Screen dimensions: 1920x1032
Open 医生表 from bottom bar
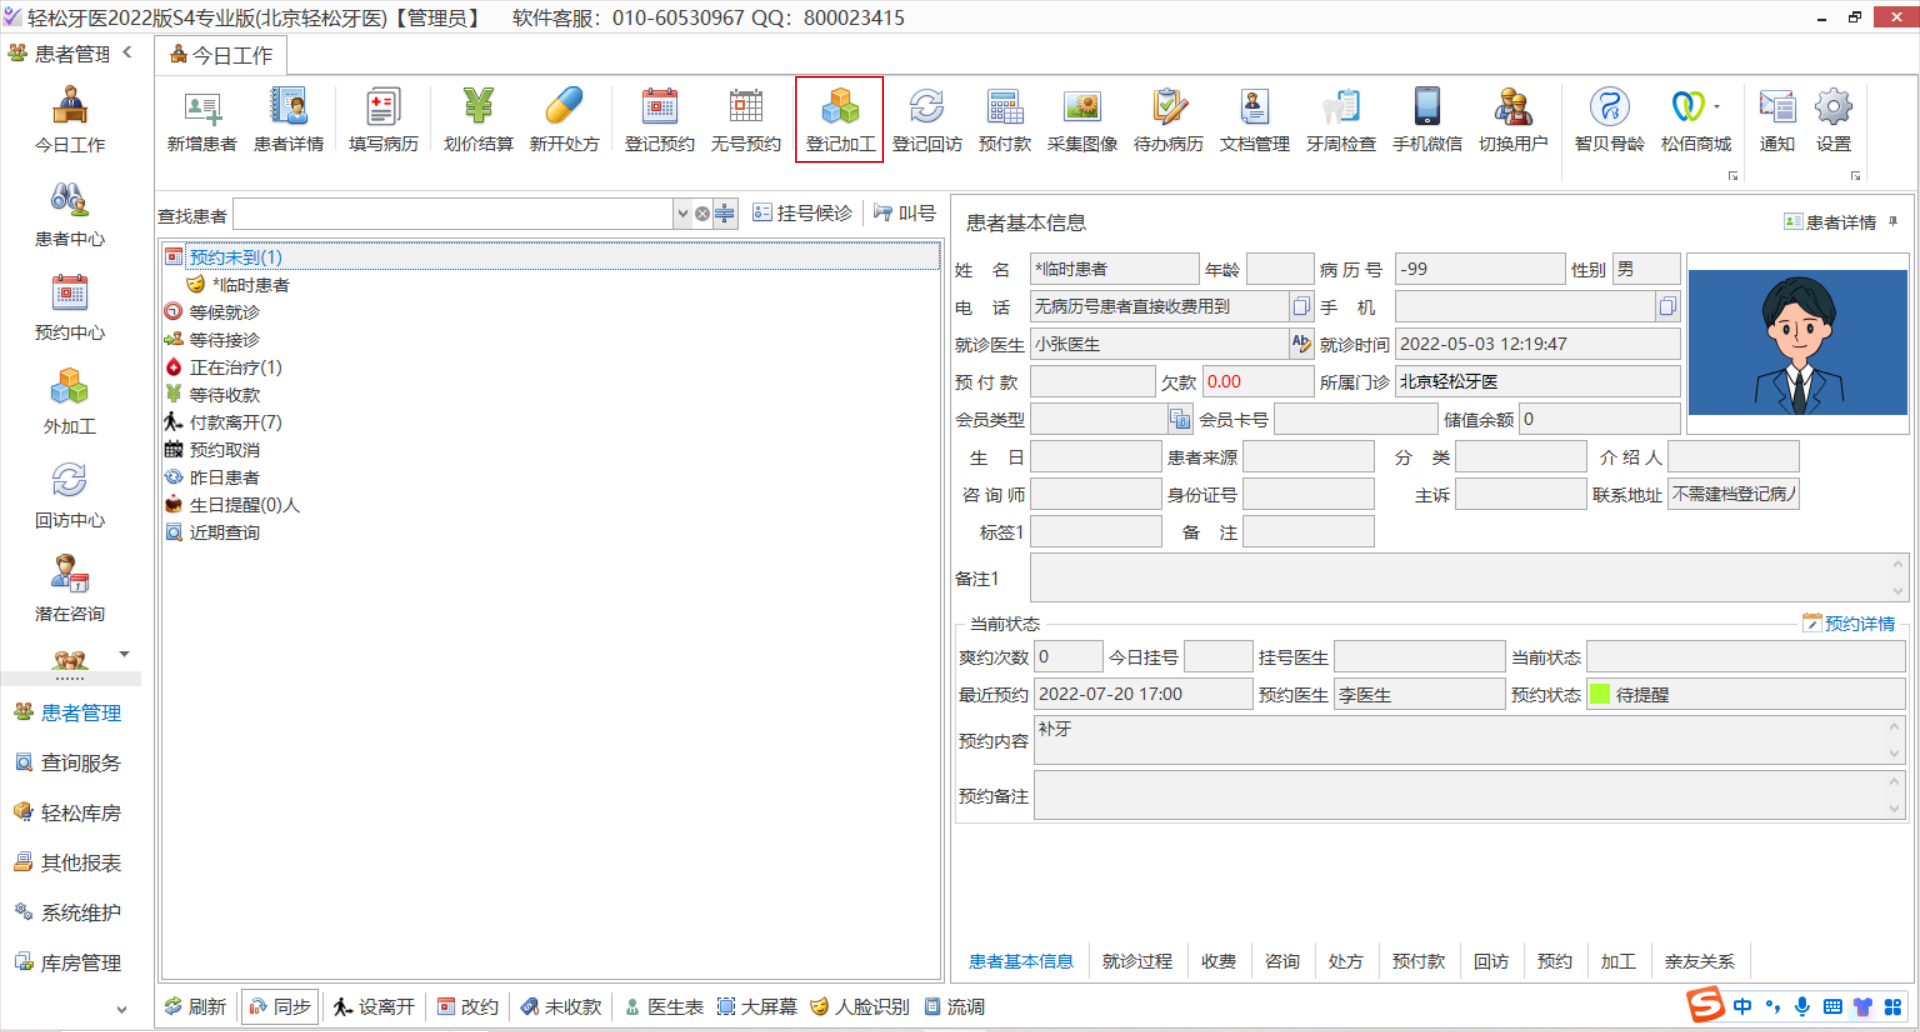[664, 1006]
